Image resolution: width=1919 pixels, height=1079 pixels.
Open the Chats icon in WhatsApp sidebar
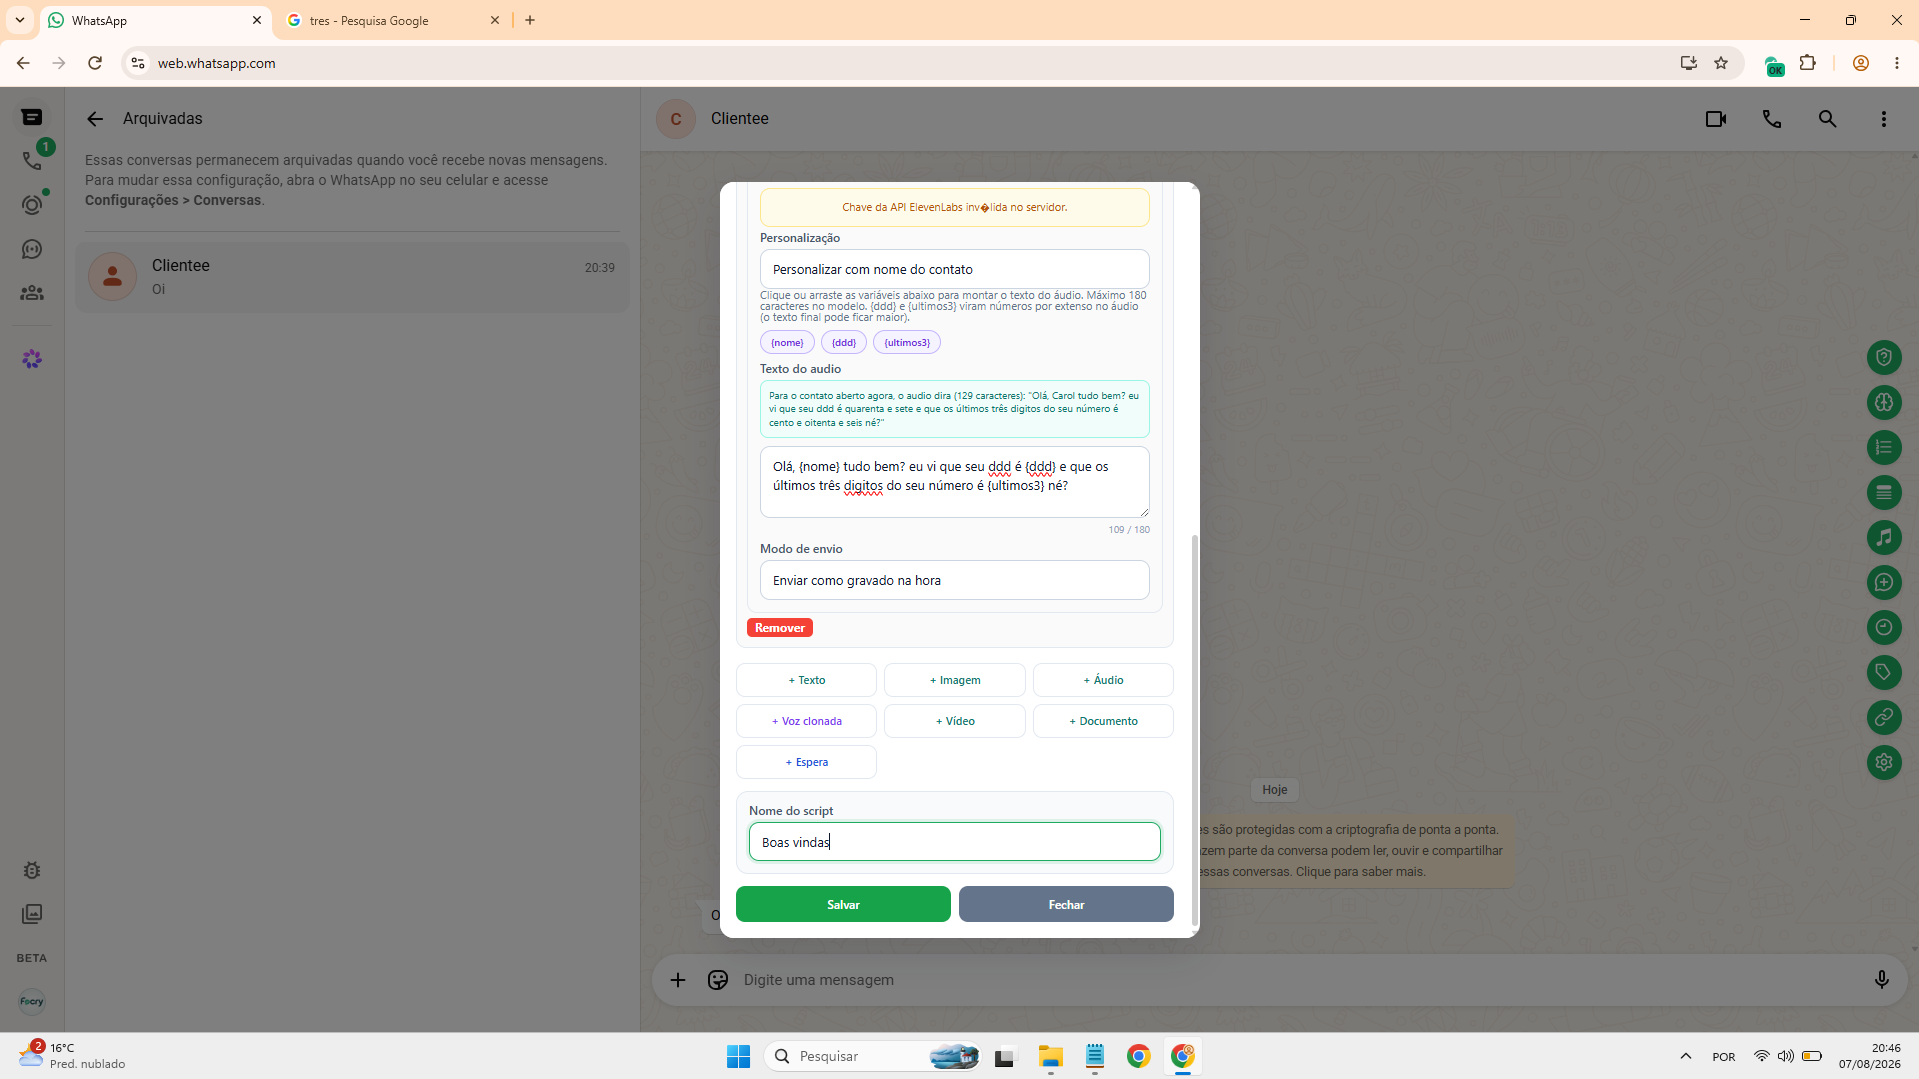pyautogui.click(x=32, y=117)
